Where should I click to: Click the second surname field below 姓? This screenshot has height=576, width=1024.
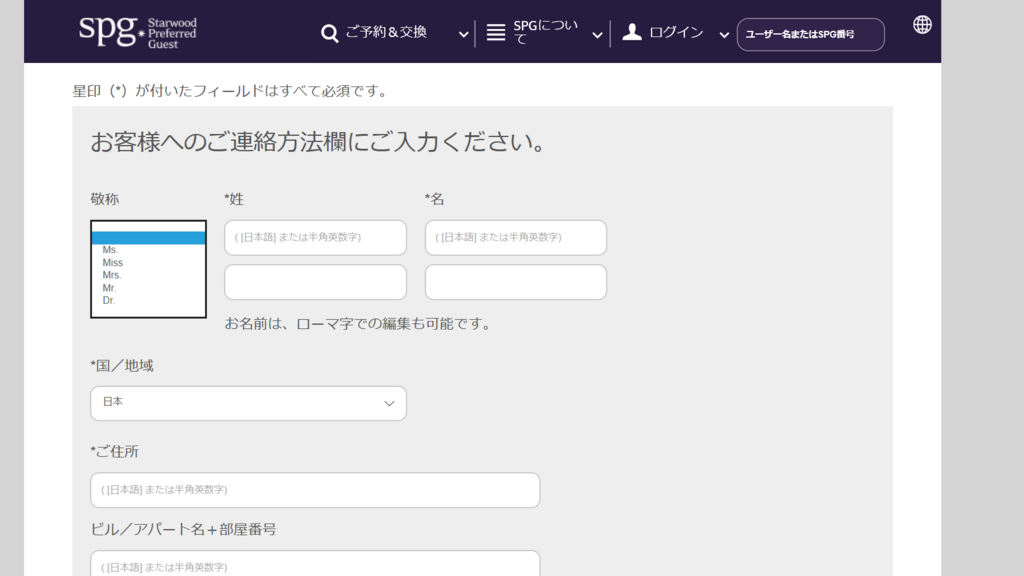315,282
